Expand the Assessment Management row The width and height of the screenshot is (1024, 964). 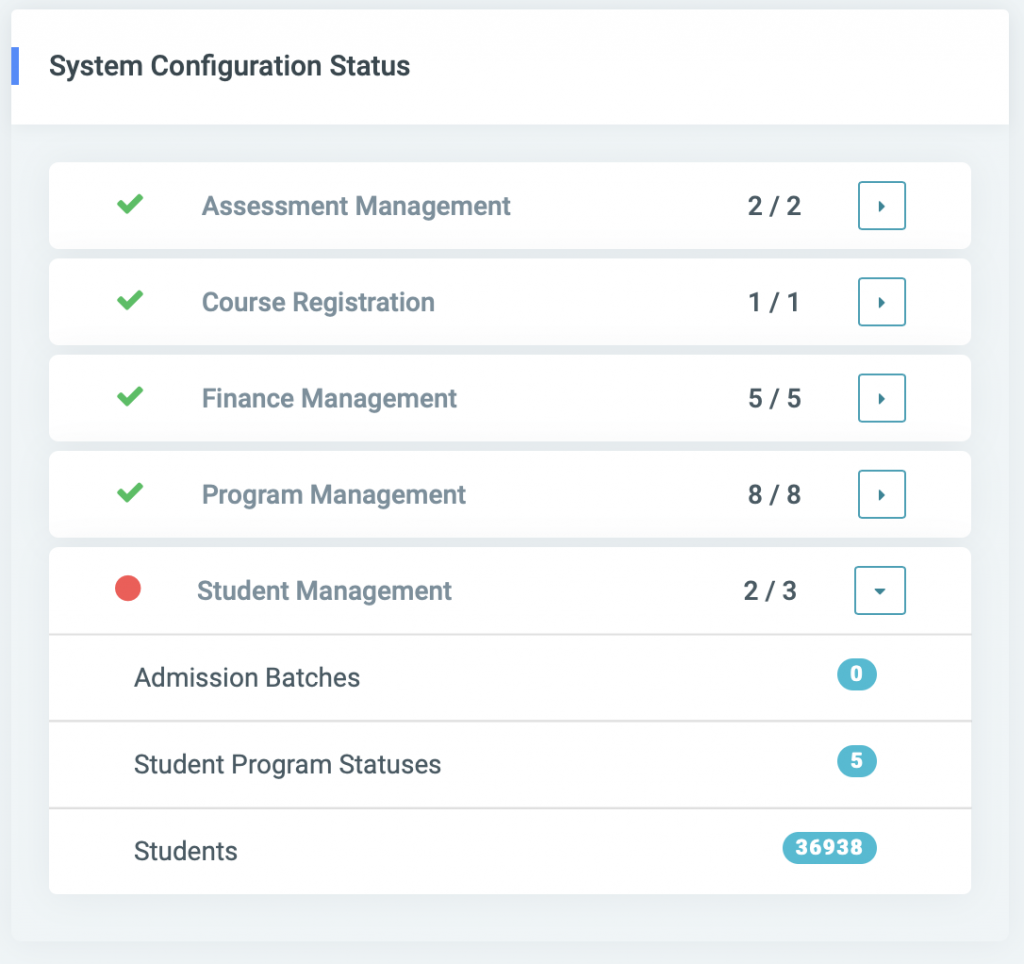[x=881, y=205]
